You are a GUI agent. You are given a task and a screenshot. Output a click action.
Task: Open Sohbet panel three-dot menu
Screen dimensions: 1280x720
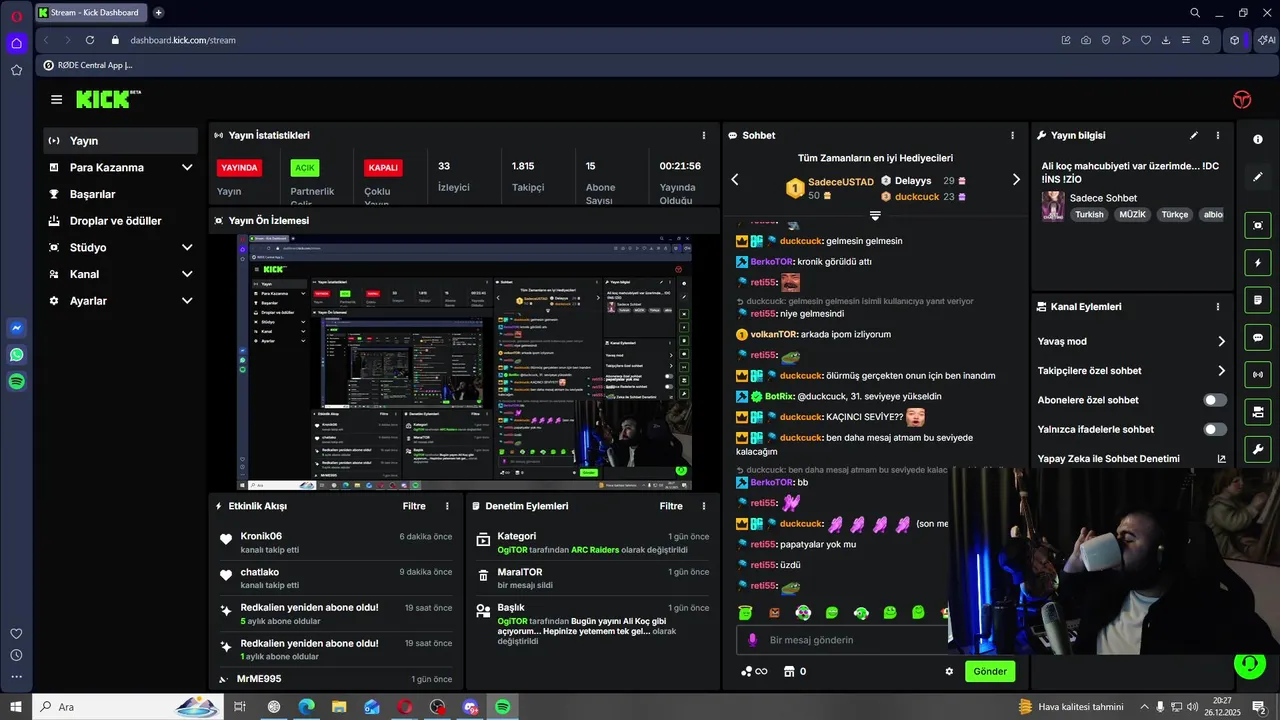point(1012,135)
